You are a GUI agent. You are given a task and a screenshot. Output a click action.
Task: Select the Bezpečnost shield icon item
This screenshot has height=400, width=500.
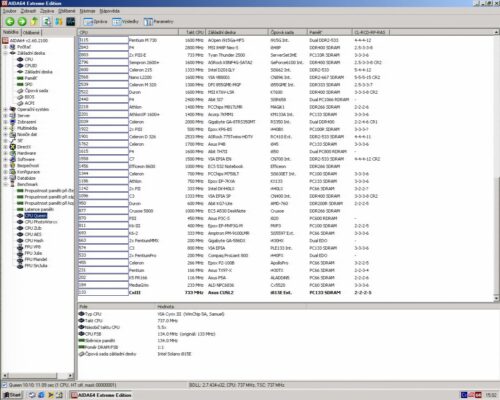[x=13, y=166]
